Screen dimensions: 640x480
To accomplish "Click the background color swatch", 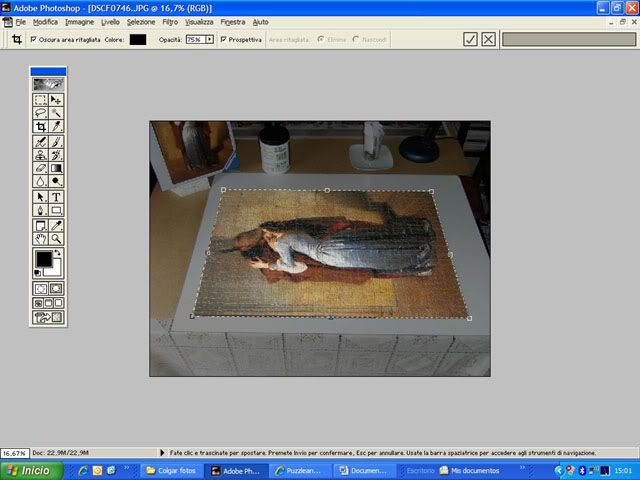I will coord(56,269).
